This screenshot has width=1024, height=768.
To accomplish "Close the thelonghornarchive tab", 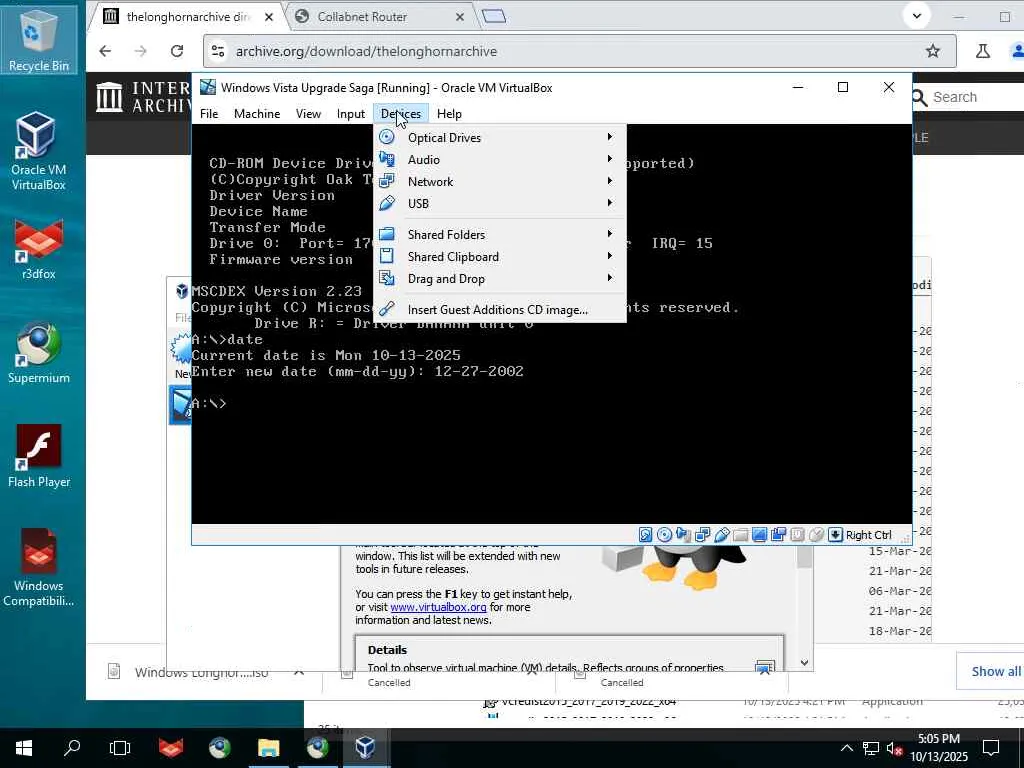I will [269, 17].
